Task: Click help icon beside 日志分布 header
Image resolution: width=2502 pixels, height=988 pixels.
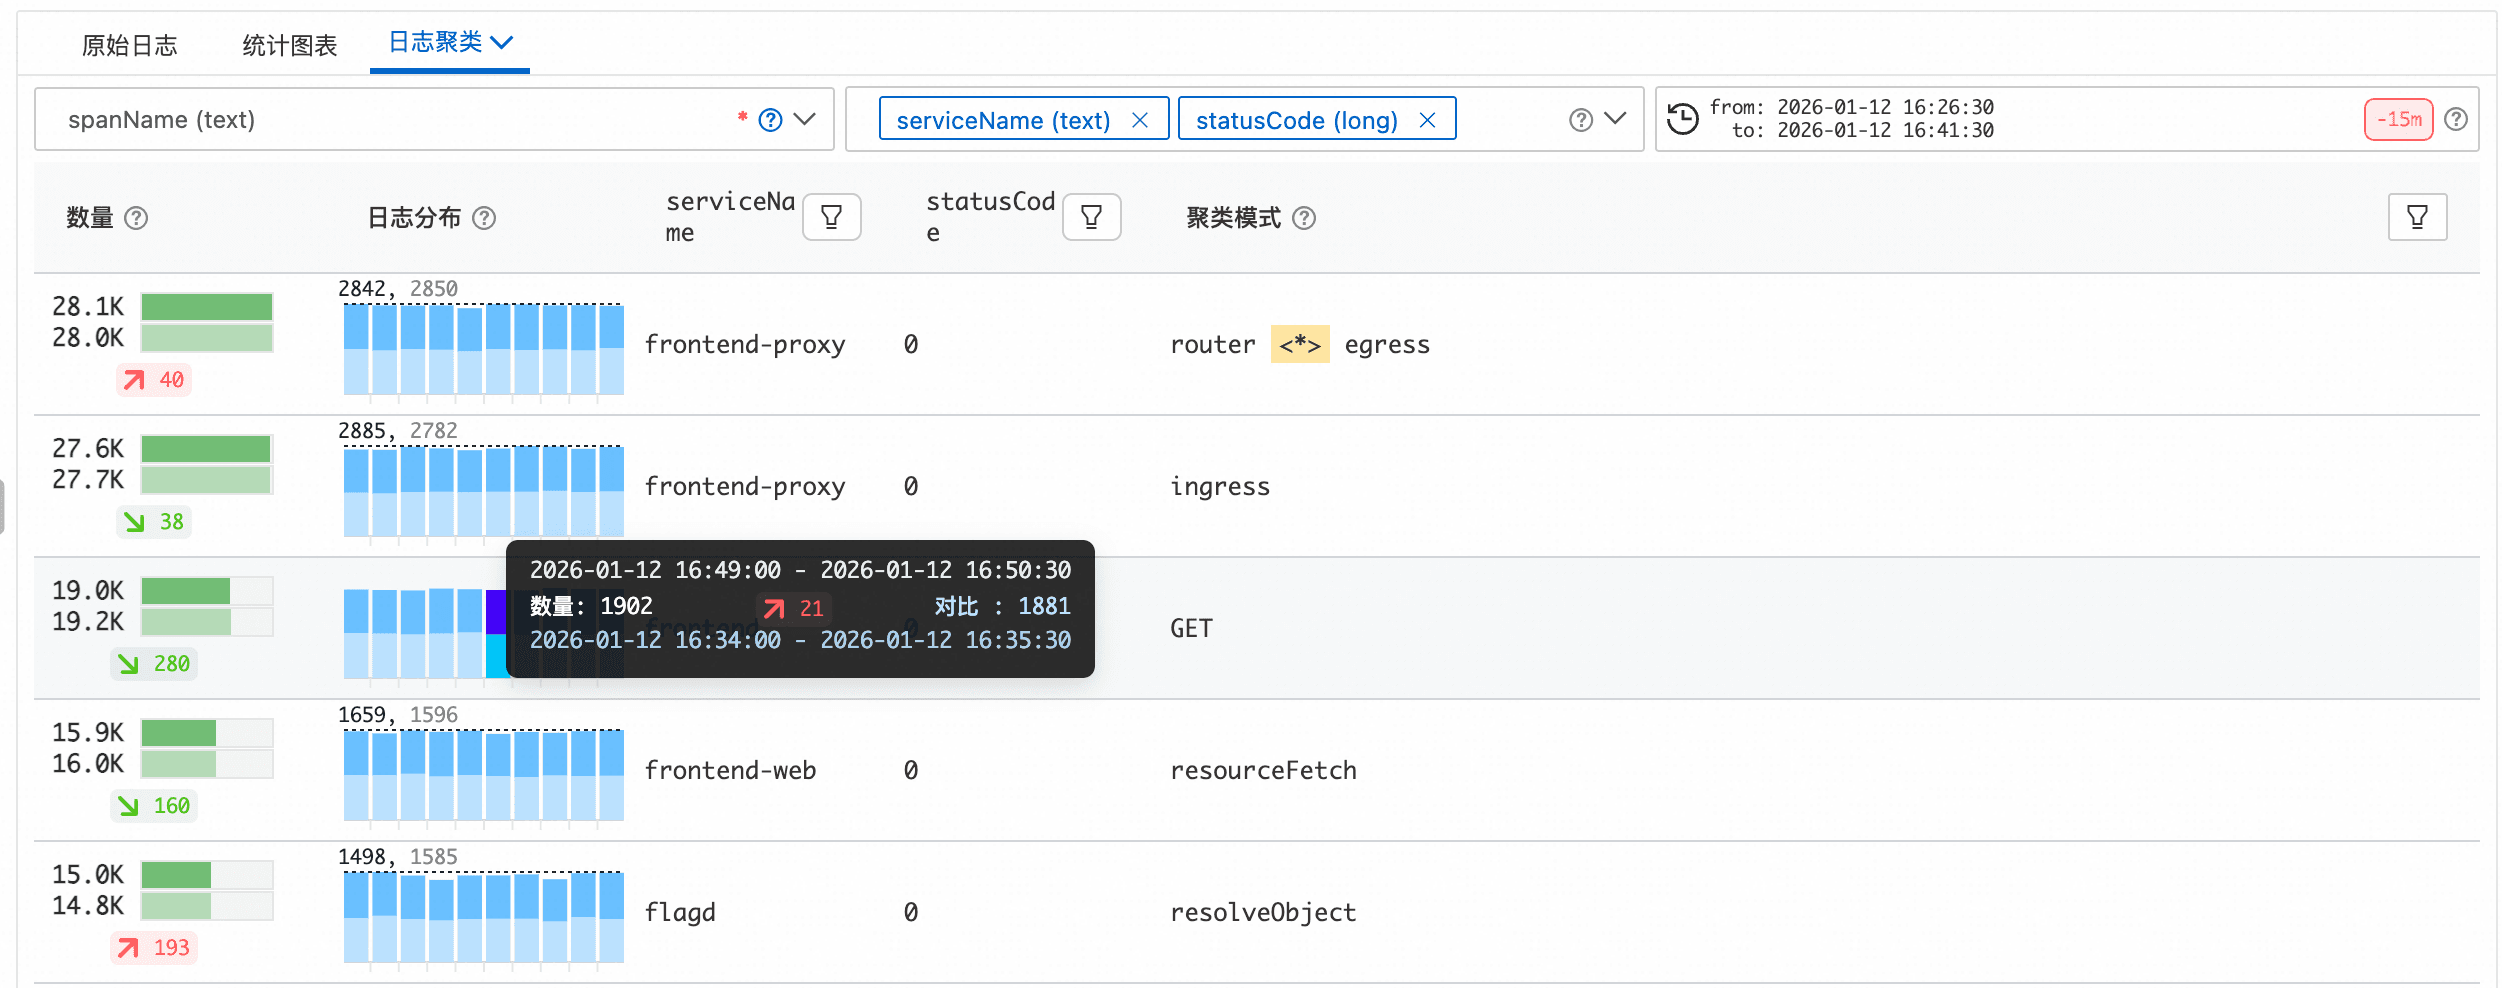Action: pos(484,218)
